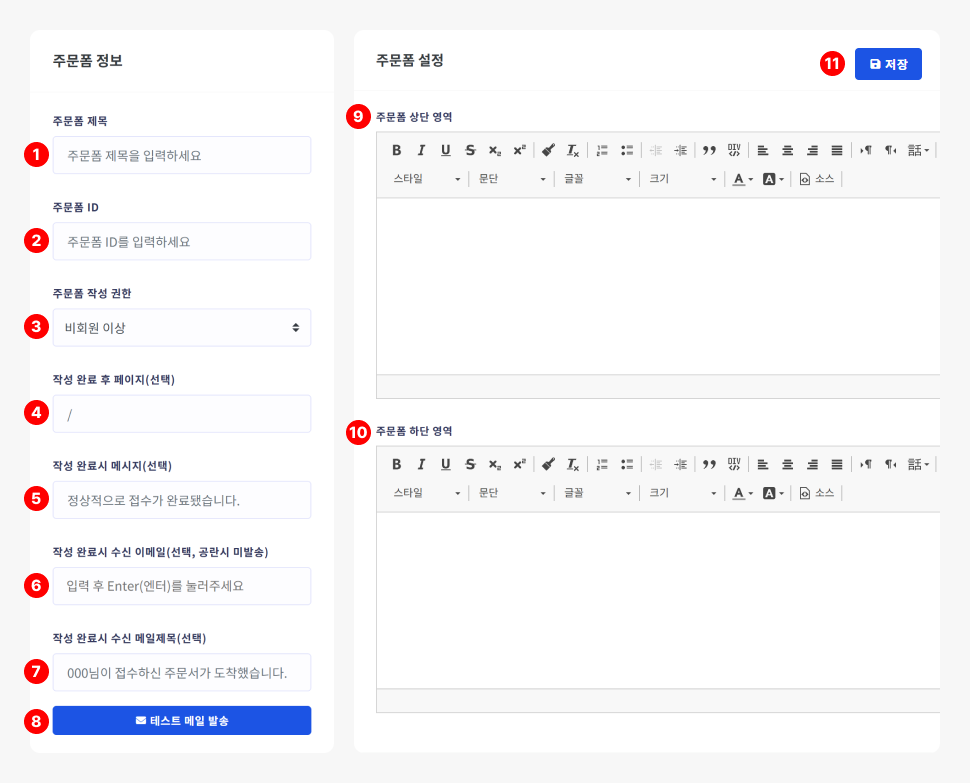Image resolution: width=970 pixels, height=783 pixels.
Task: Insert numbered list in top area editor
Action: click(602, 150)
